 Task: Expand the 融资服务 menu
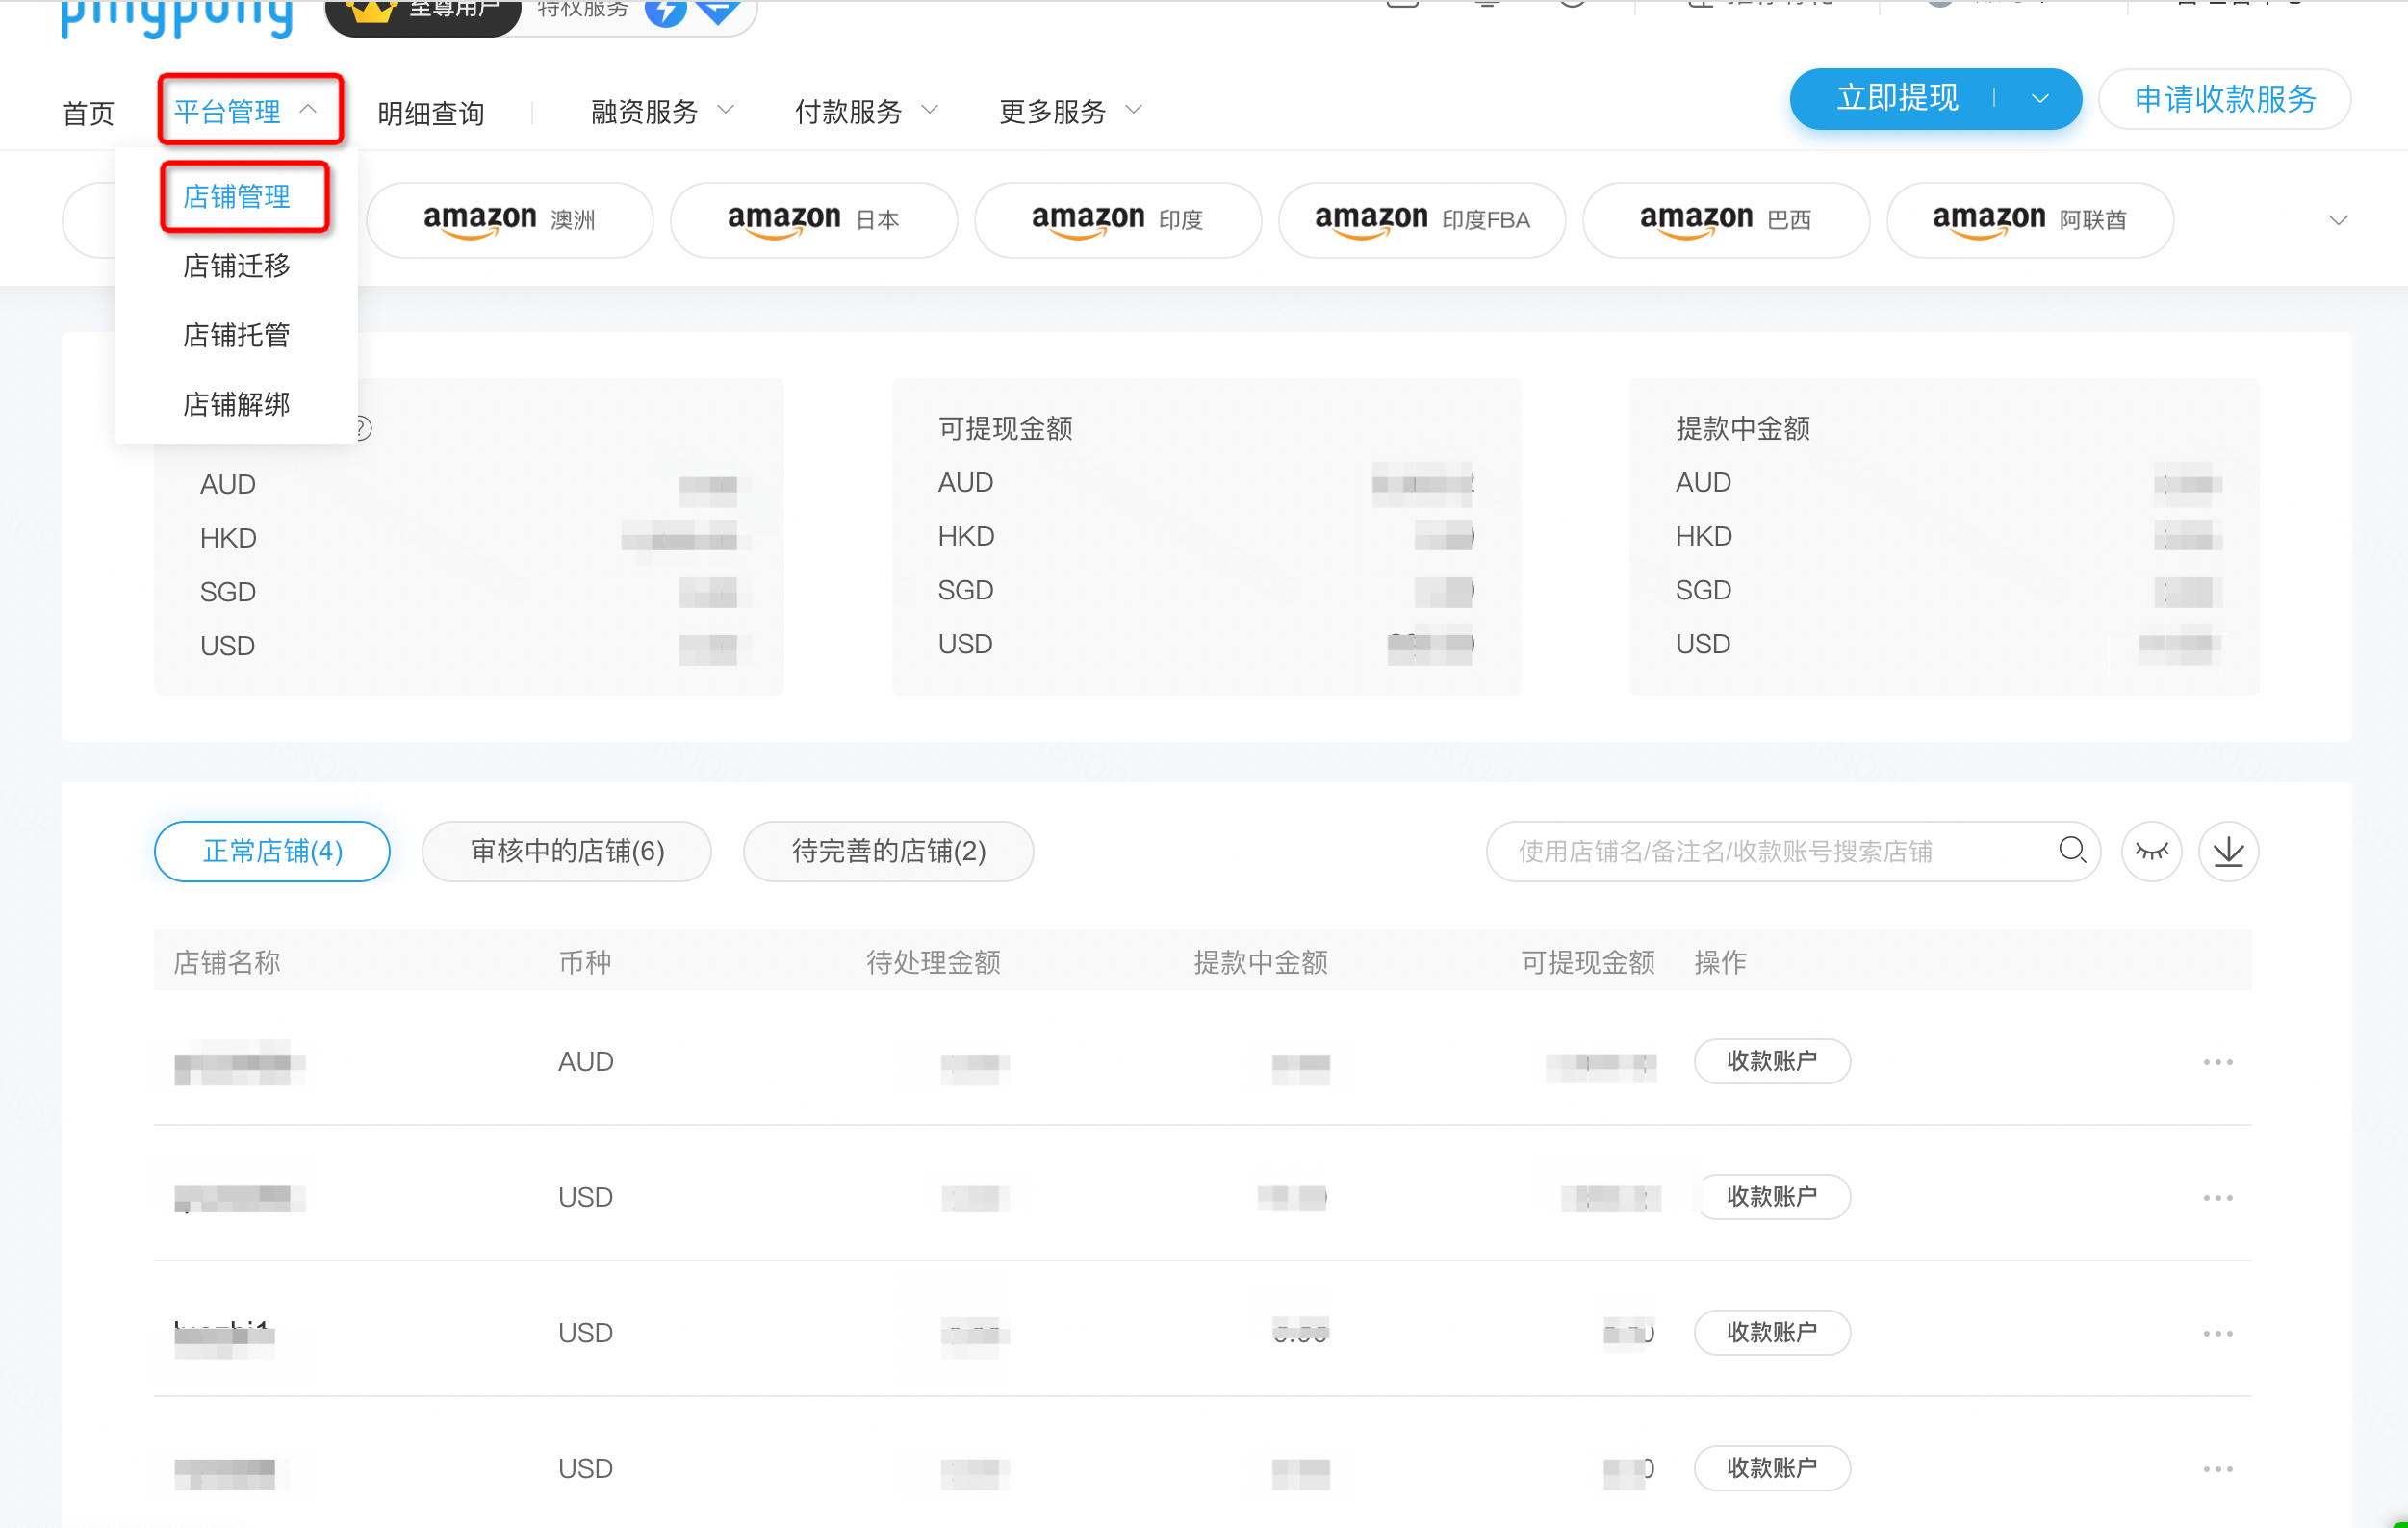coord(662,111)
